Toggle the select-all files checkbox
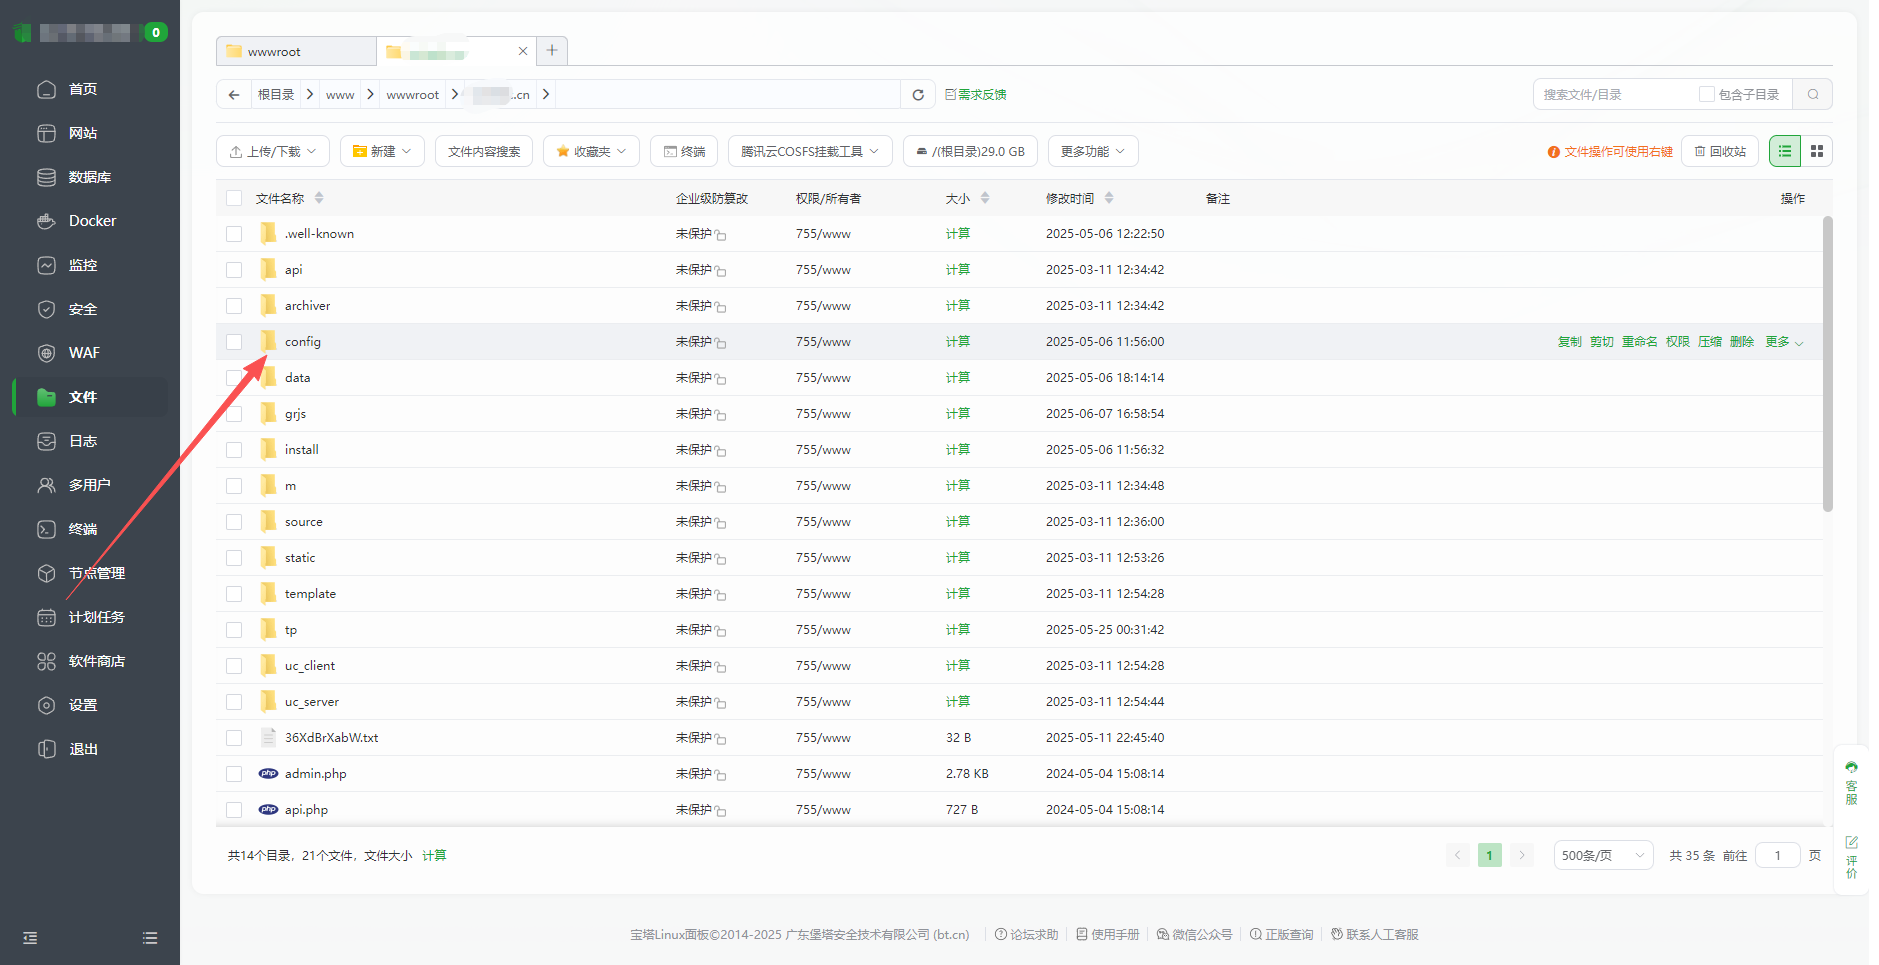The height and width of the screenshot is (965, 1879). (x=234, y=199)
